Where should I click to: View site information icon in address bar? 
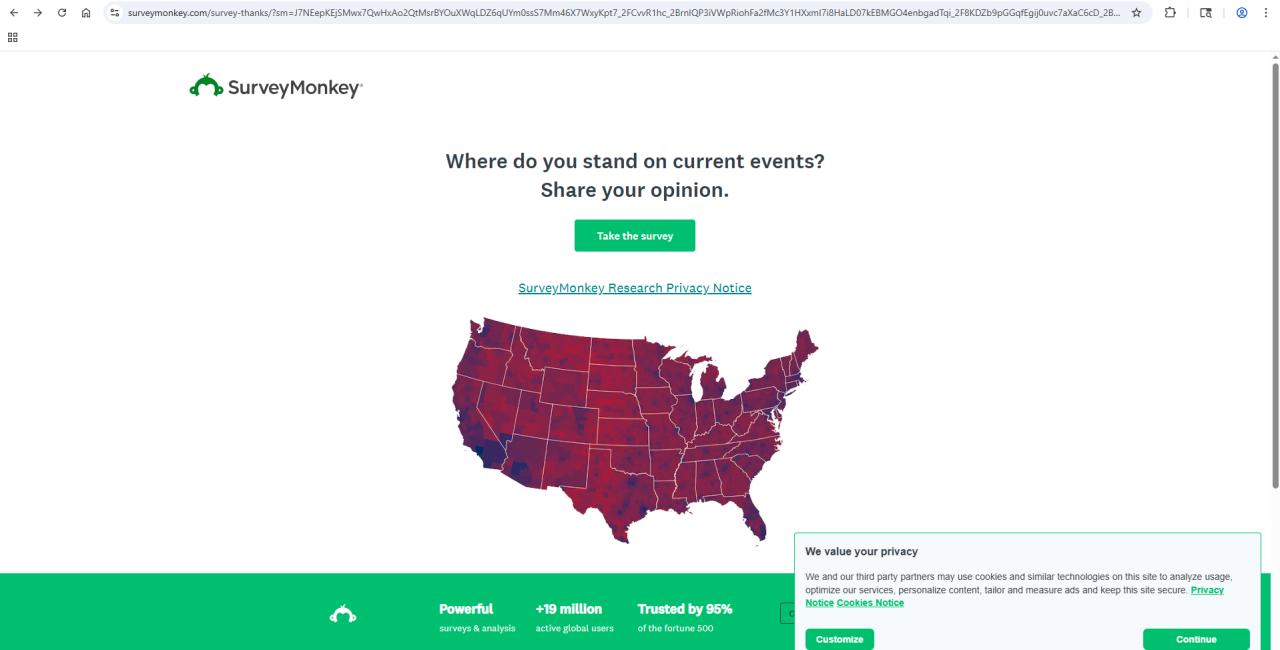tap(114, 13)
